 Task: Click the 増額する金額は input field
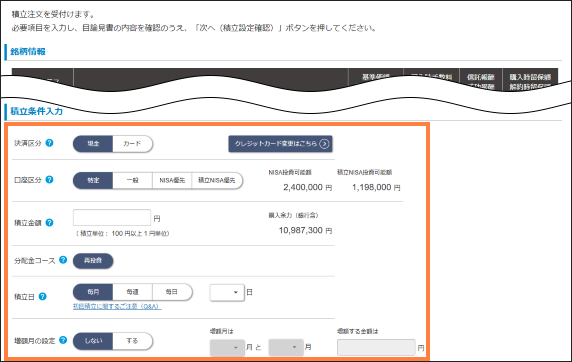(x=376, y=347)
